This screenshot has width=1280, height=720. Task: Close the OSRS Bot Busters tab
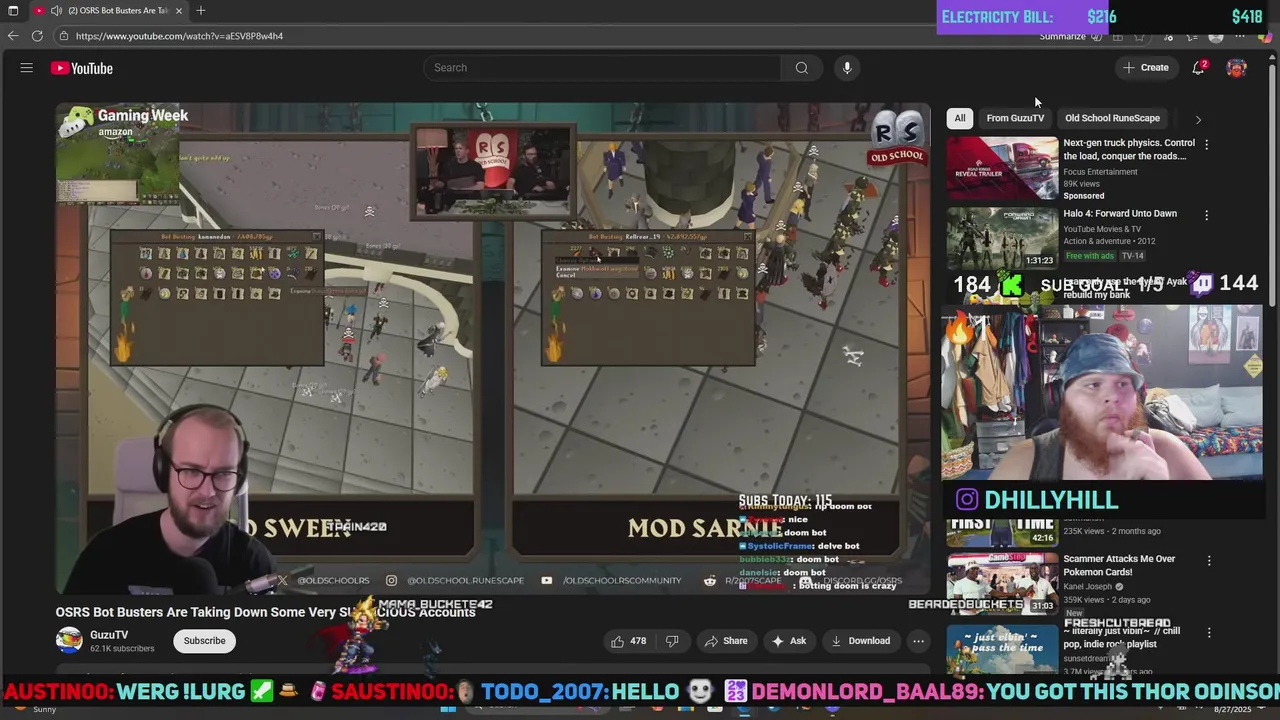[179, 10]
